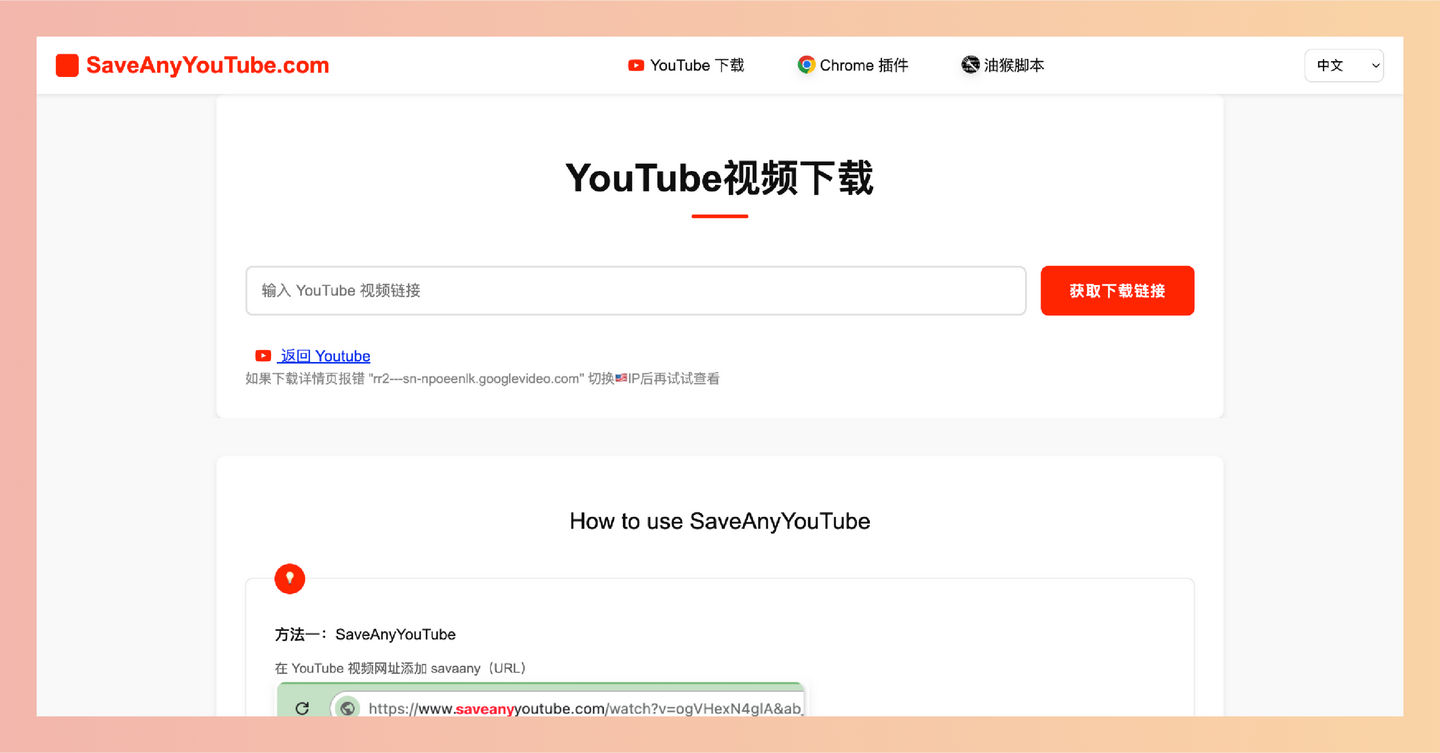Expand the 中文 language dropdown
Image resolution: width=1440 pixels, height=753 pixels.
point(1344,65)
